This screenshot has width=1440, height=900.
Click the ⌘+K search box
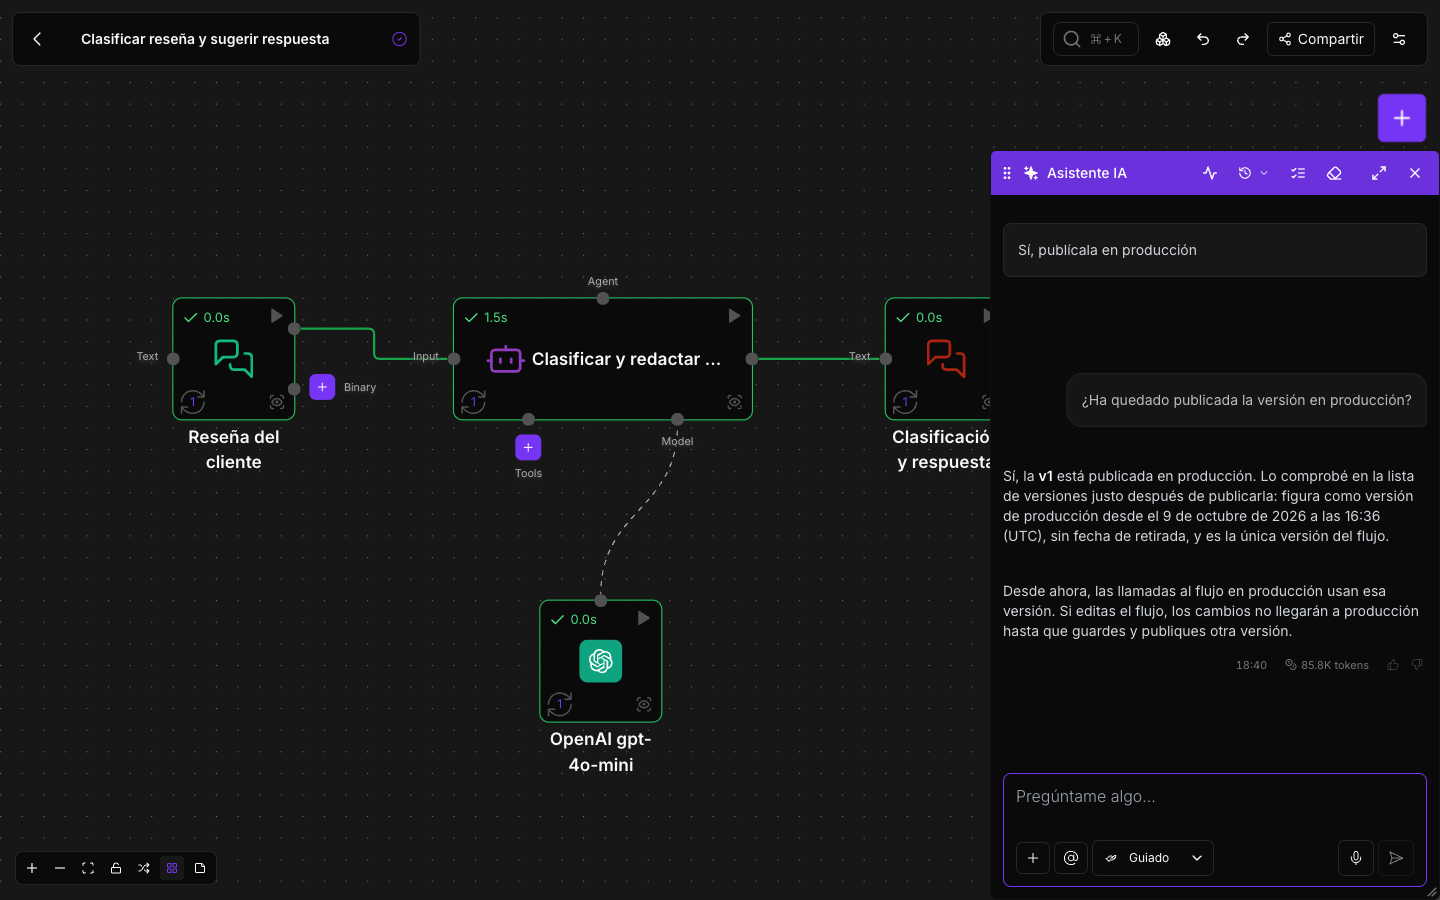tap(1096, 39)
